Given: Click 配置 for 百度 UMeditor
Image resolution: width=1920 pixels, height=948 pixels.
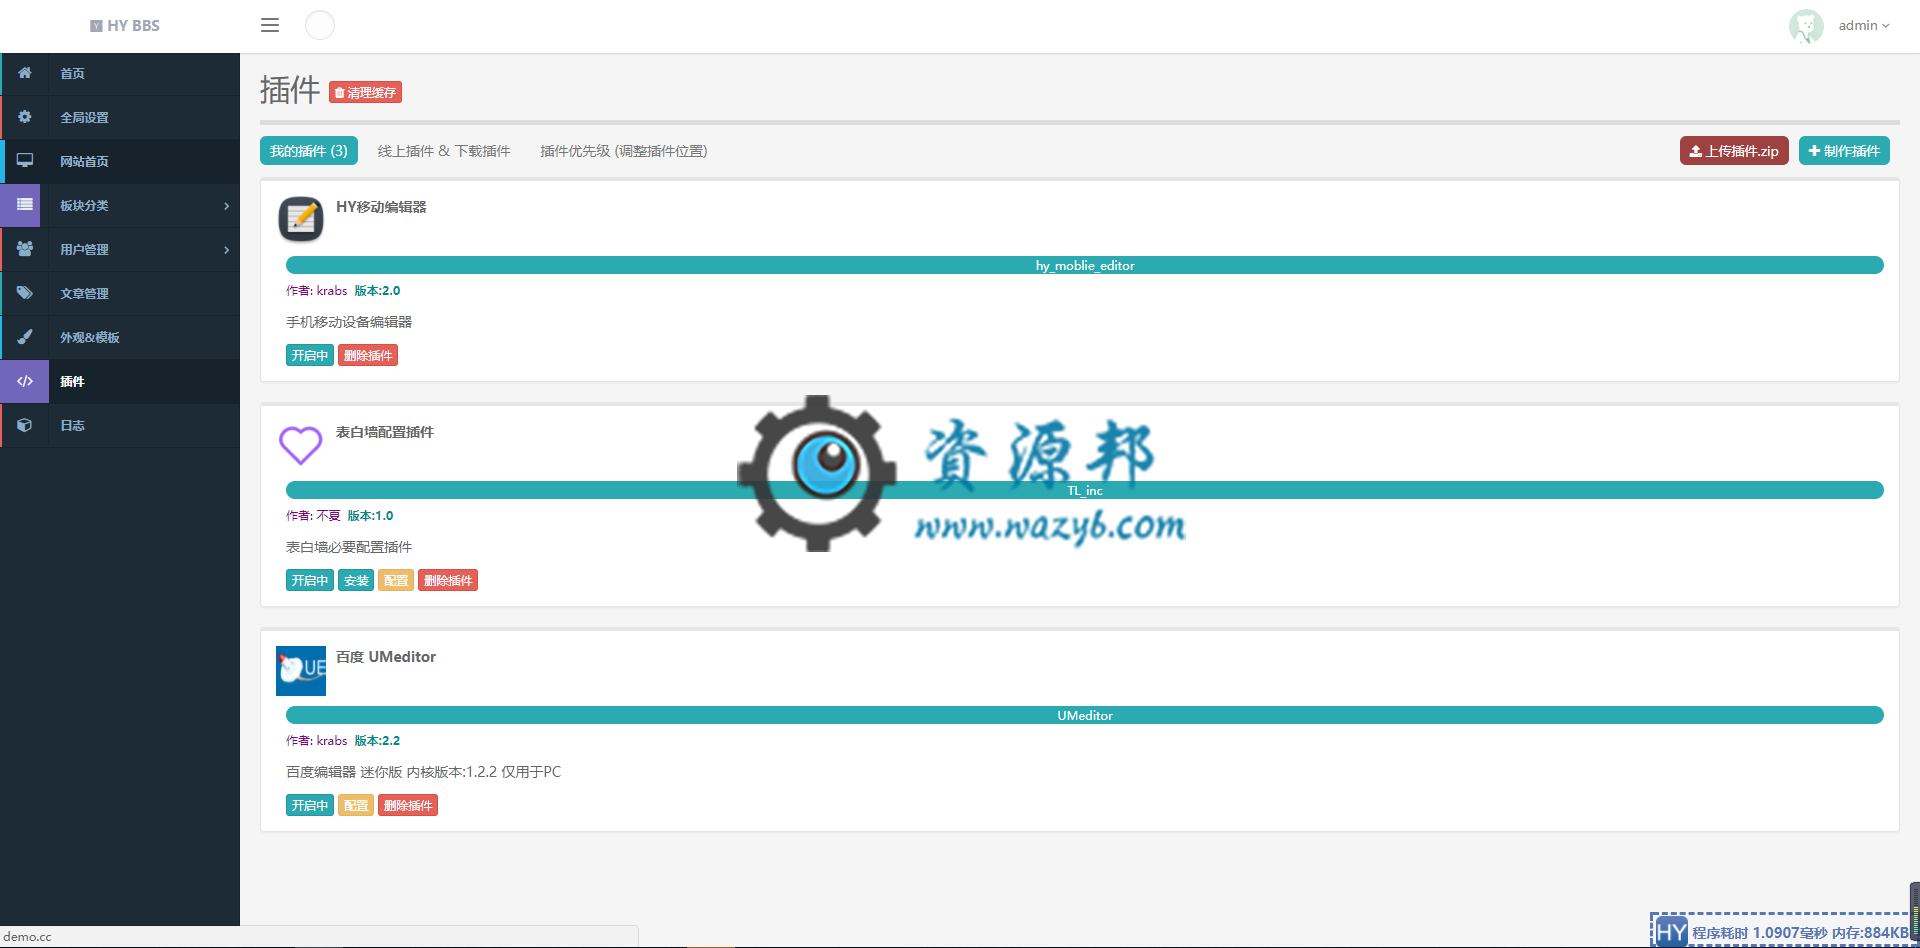Looking at the screenshot, I should pyautogui.click(x=356, y=805).
